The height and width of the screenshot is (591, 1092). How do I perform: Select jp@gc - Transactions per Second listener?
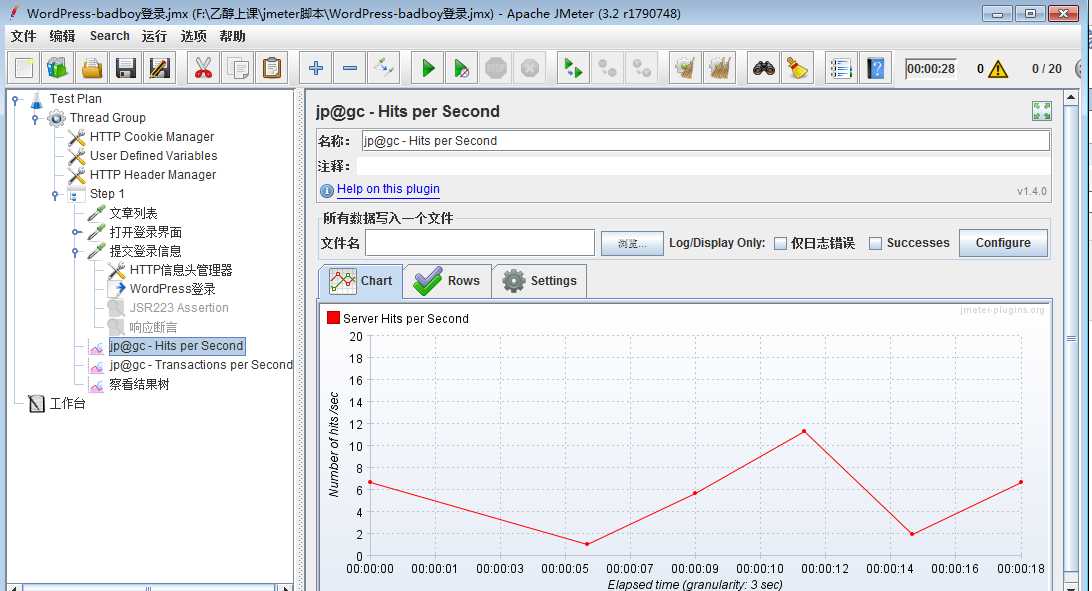click(x=201, y=365)
